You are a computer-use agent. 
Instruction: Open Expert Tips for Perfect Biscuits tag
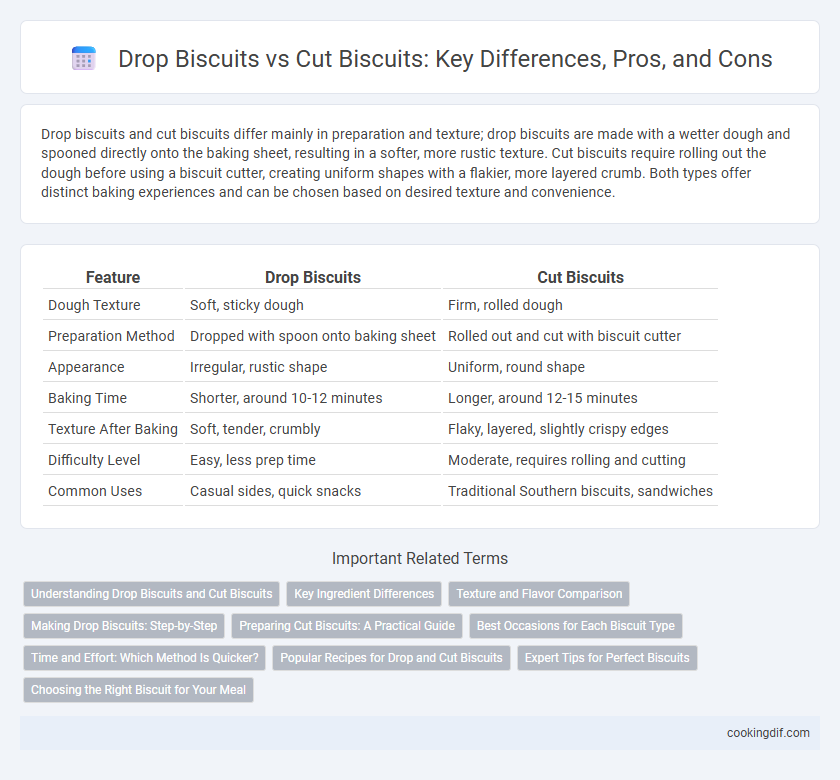click(608, 658)
